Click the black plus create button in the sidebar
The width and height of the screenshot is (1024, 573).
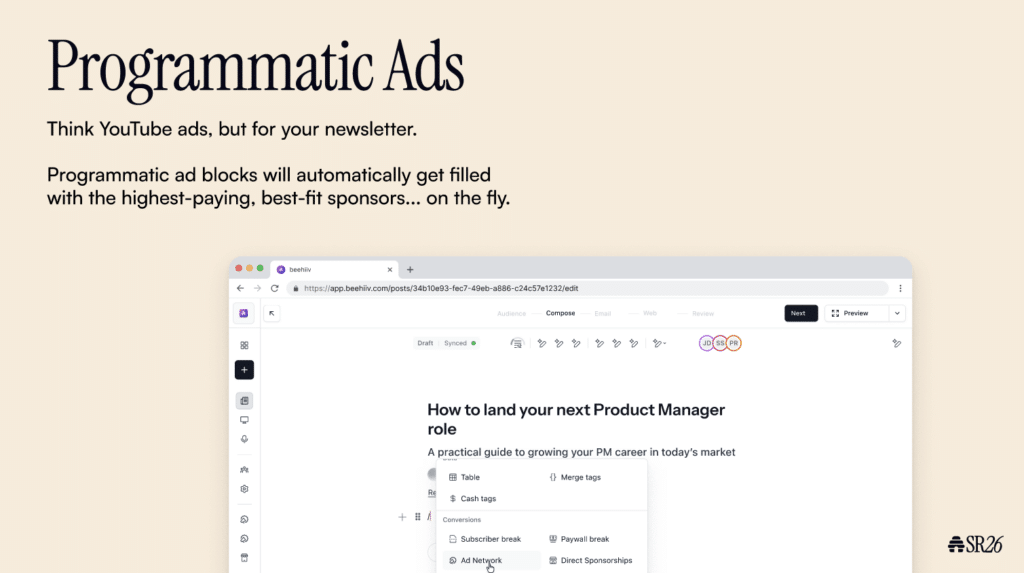coord(244,370)
